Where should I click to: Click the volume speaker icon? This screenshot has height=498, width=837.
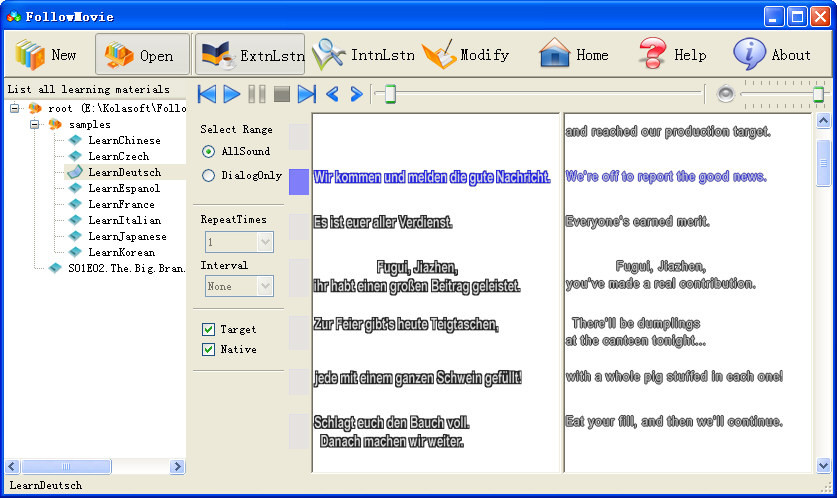(725, 94)
